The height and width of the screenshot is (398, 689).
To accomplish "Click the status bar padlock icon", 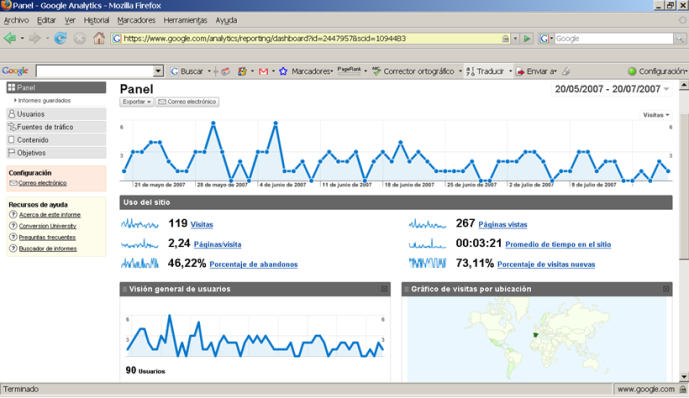I will point(683,389).
